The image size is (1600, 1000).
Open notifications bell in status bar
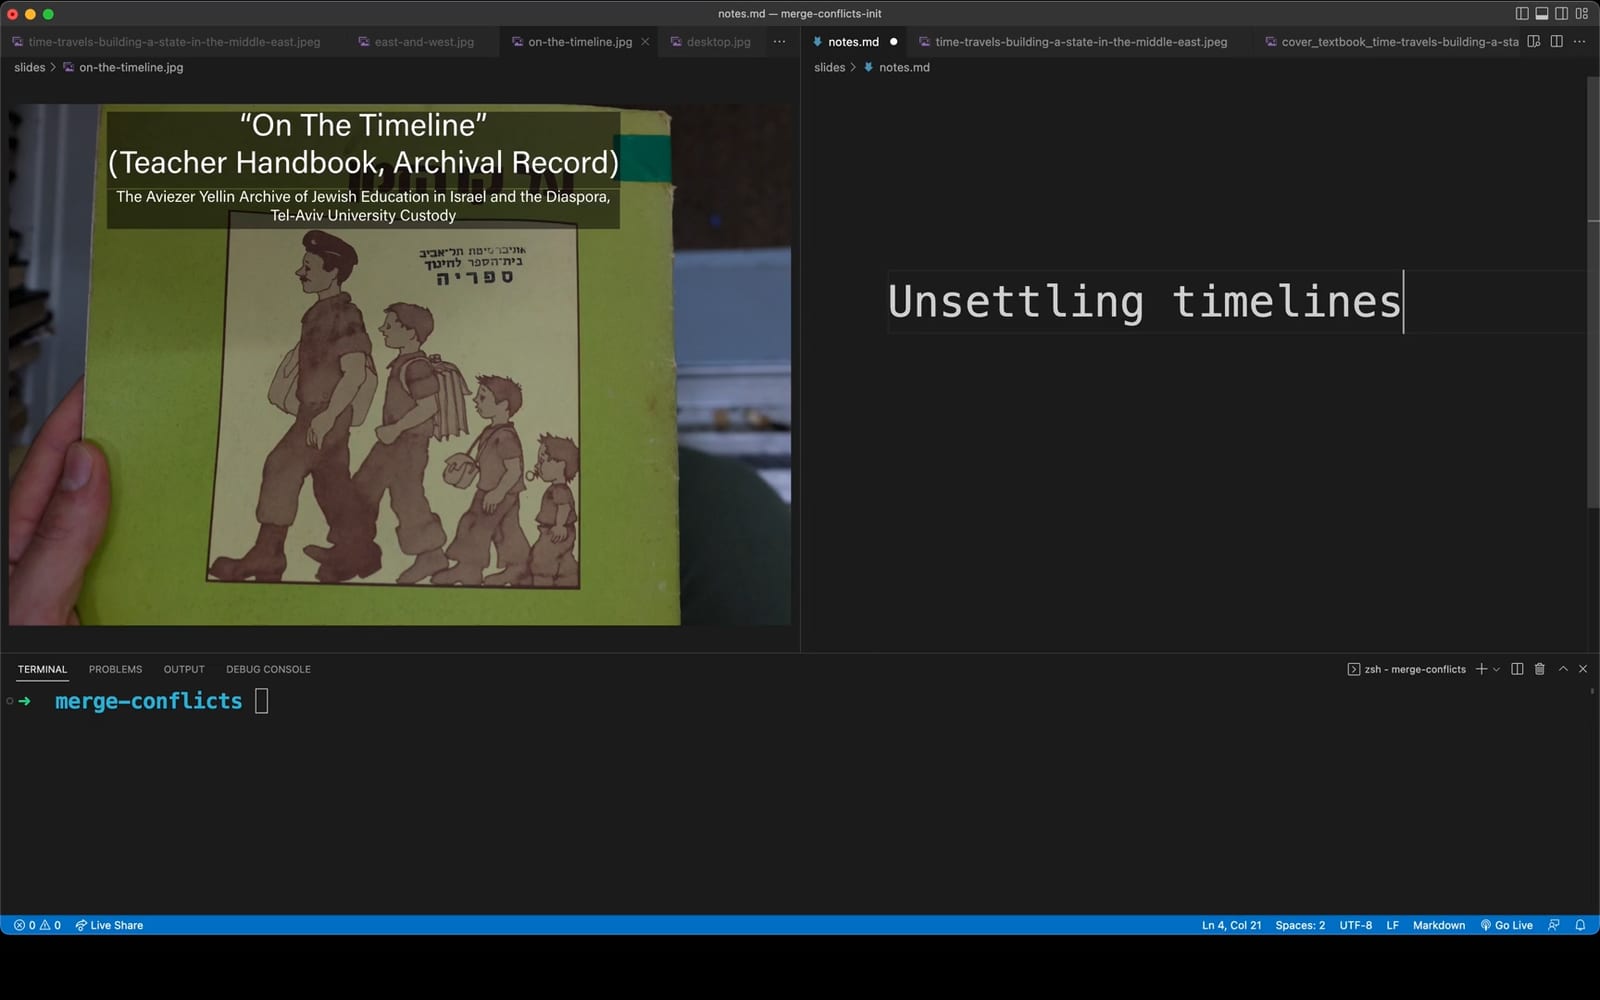(1581, 925)
